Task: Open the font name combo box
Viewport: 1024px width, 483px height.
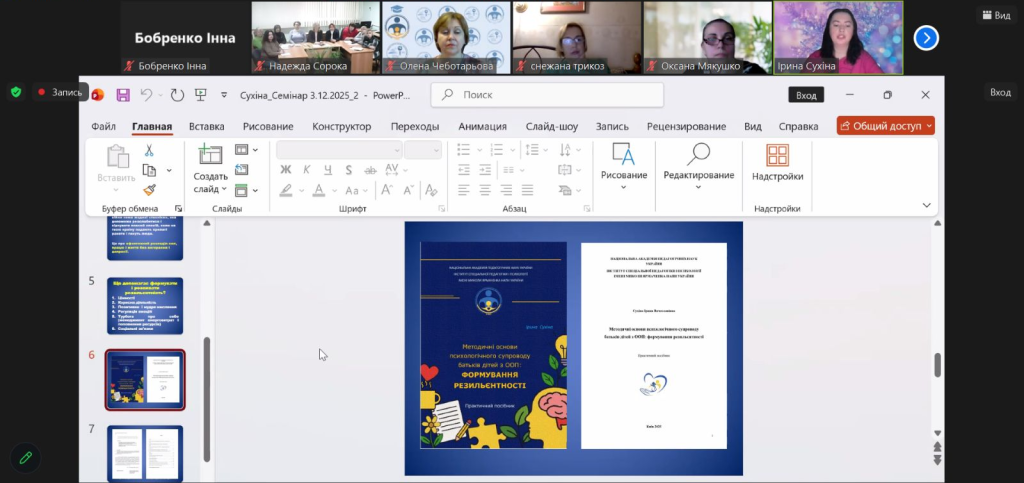Action: [x=337, y=150]
